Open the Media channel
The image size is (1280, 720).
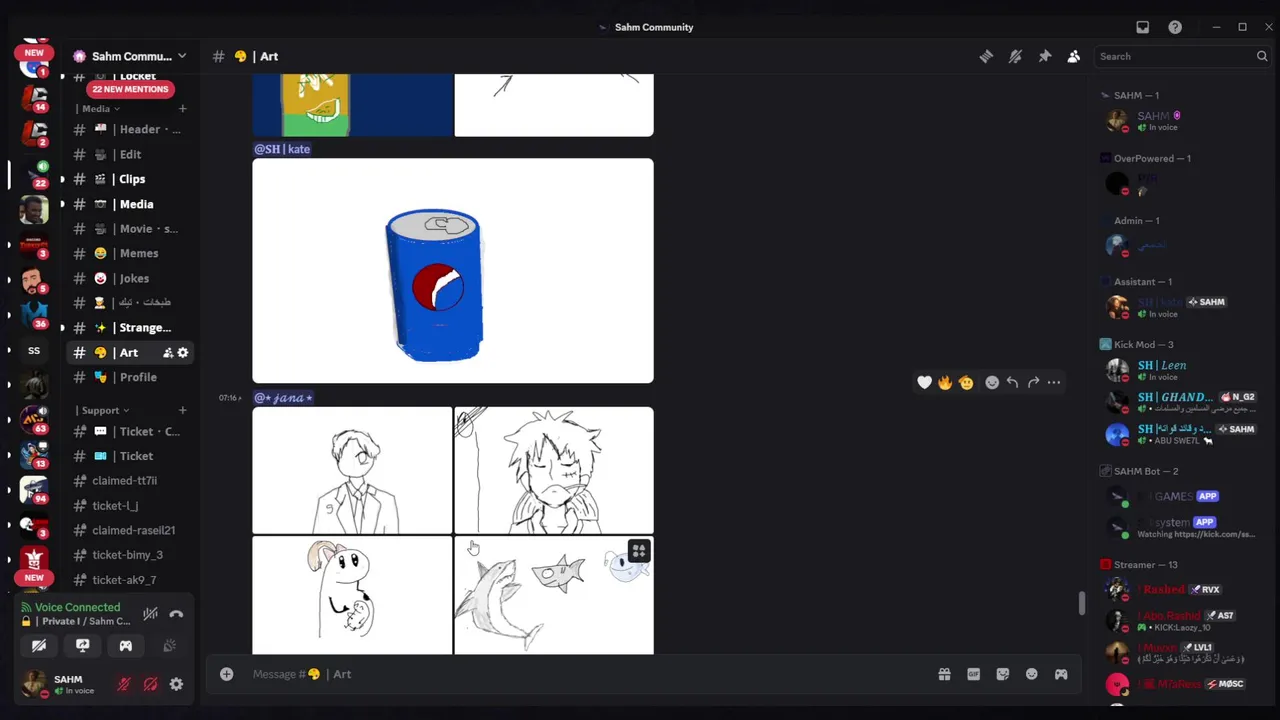130,204
